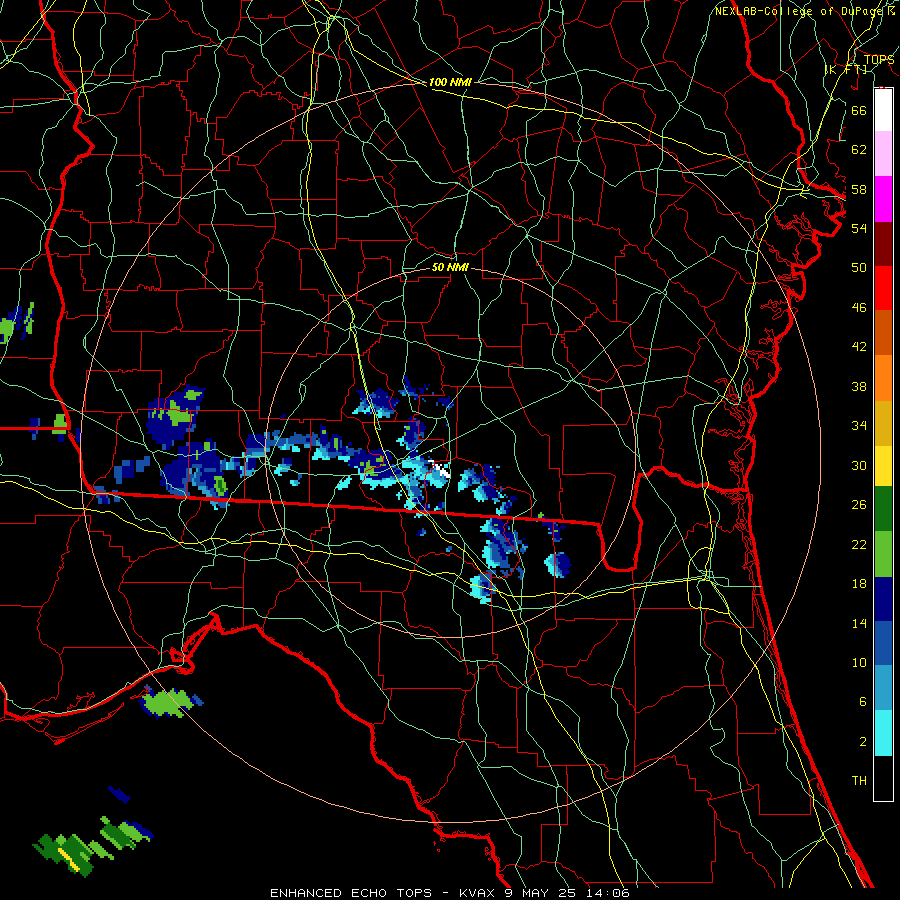Image resolution: width=900 pixels, height=900 pixels.
Task: Click the '34' legend value
Action: [x=859, y=426]
